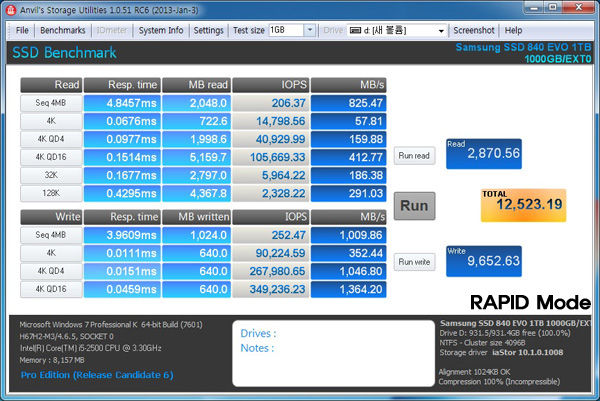
Task: Click write 4K QD16 IOPS 349,236.23
Action: pyautogui.click(x=271, y=289)
